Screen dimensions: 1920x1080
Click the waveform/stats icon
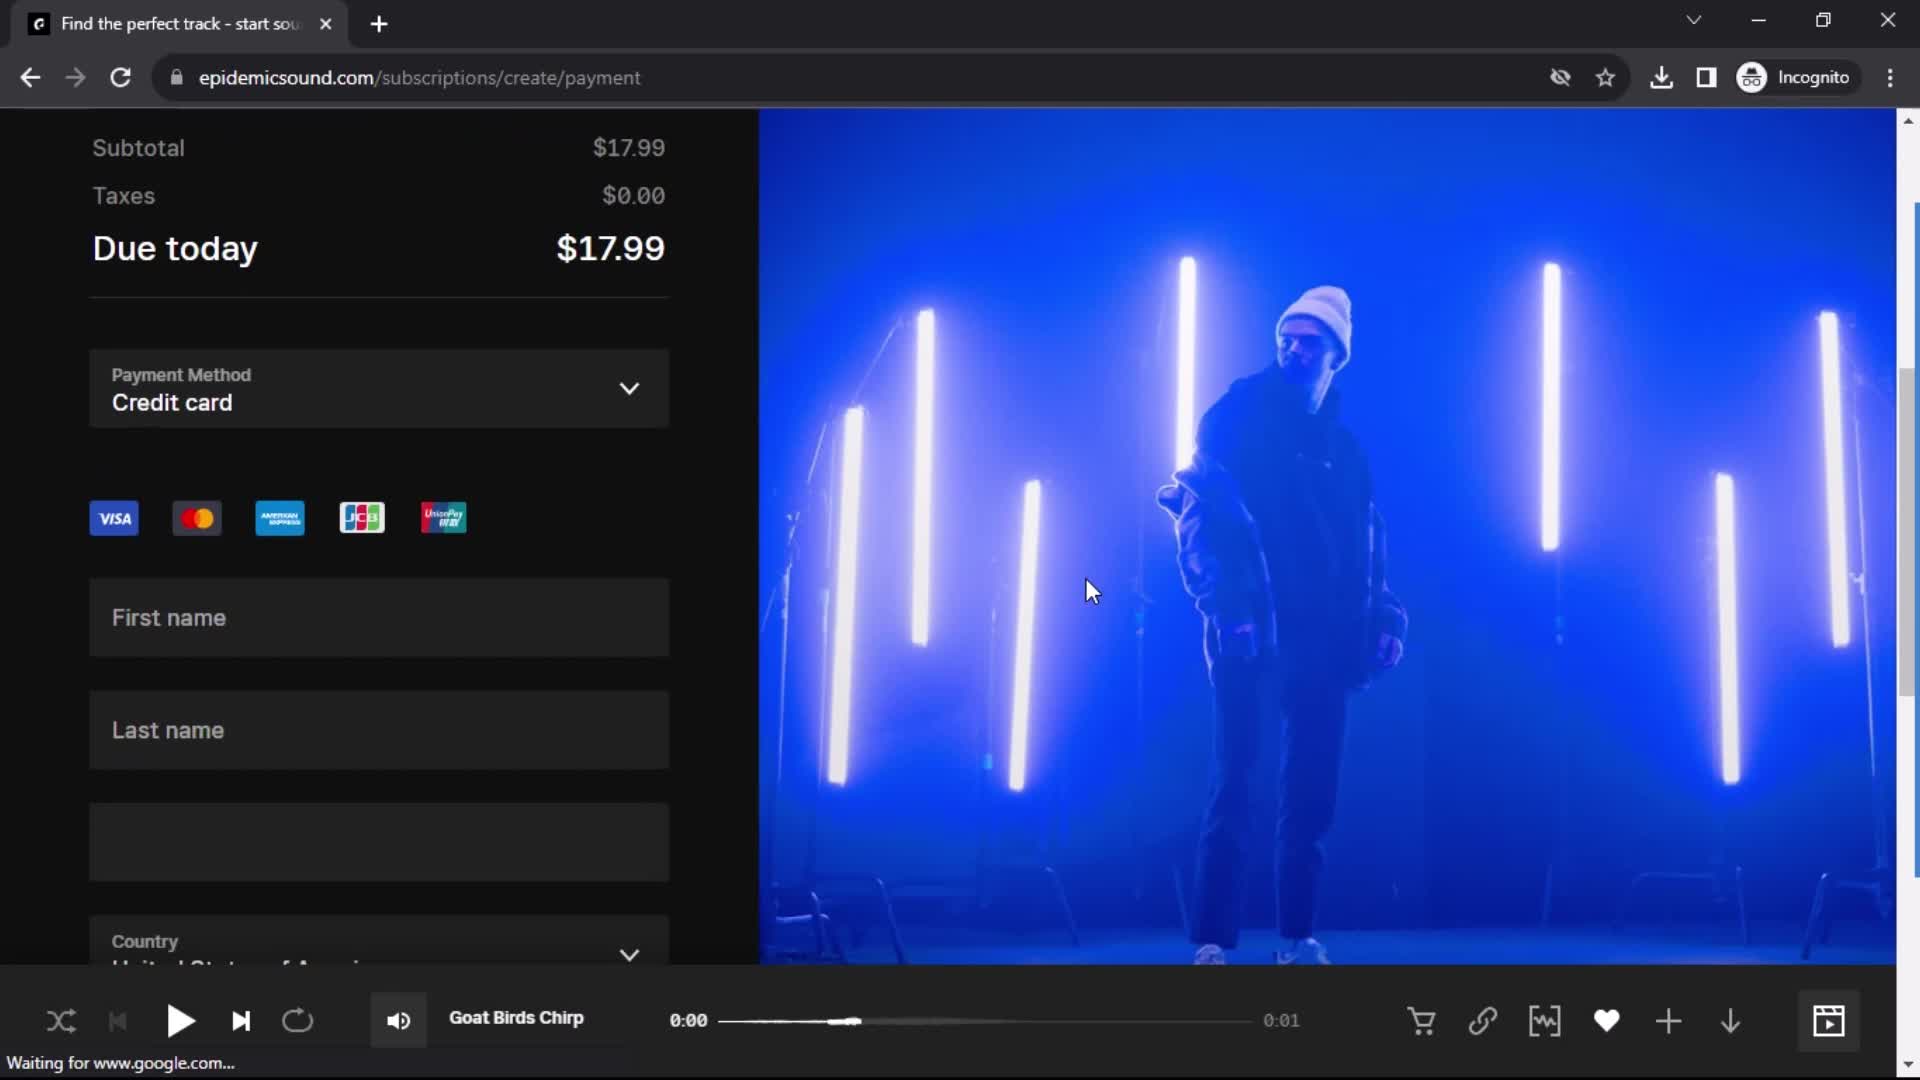(x=1544, y=1019)
